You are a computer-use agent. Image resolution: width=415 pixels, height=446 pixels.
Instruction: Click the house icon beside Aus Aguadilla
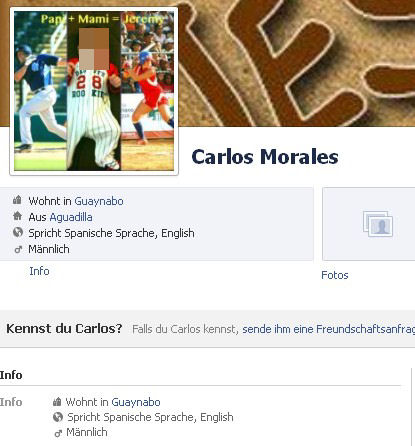(x=17, y=216)
